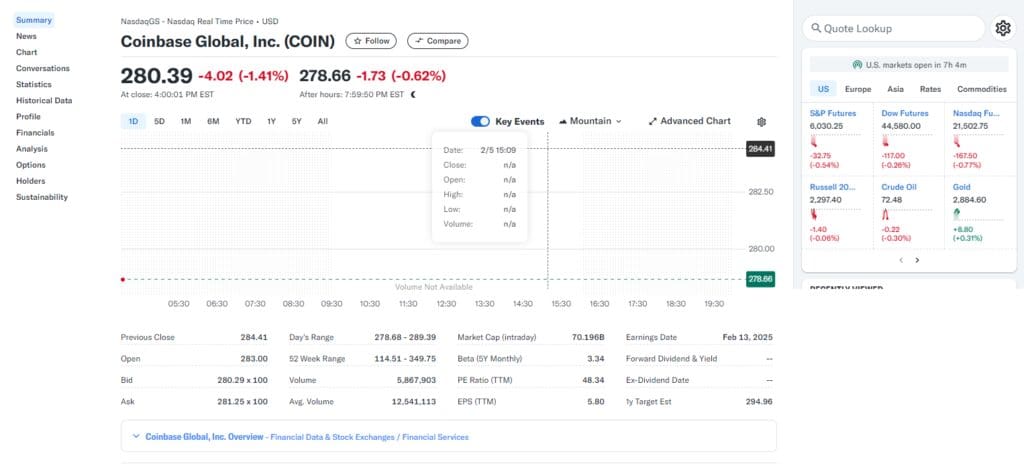Open Chart in the left sidebar
This screenshot has width=1024, height=466.
(x=27, y=52)
